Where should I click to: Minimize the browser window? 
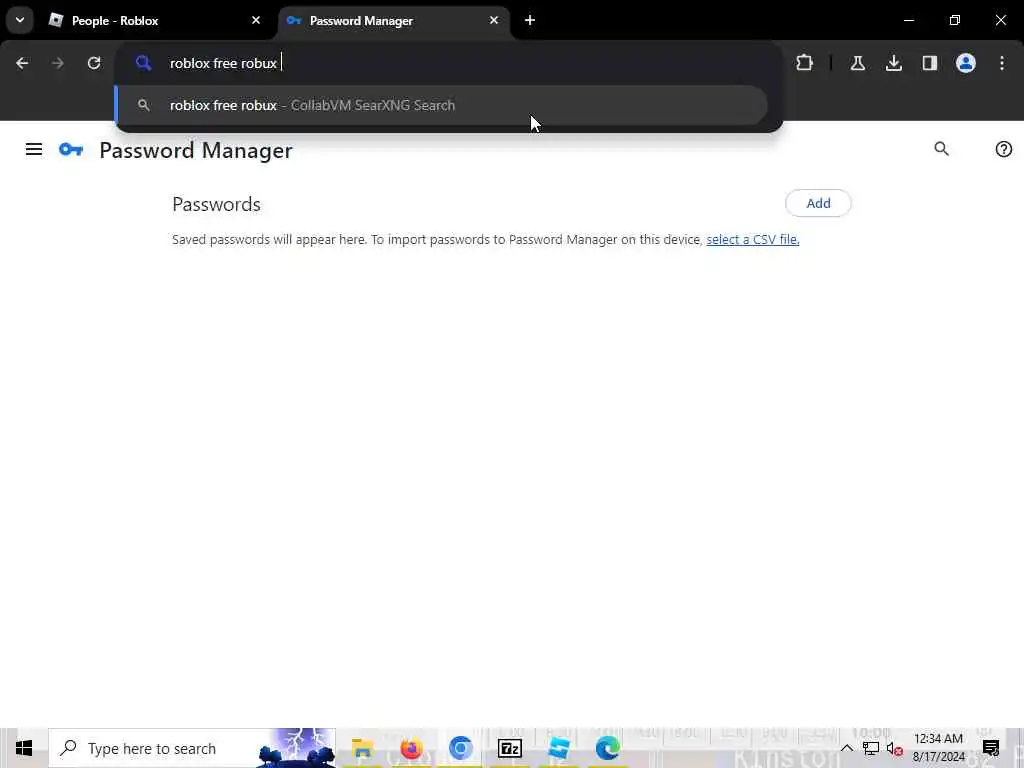pyautogui.click(x=909, y=21)
